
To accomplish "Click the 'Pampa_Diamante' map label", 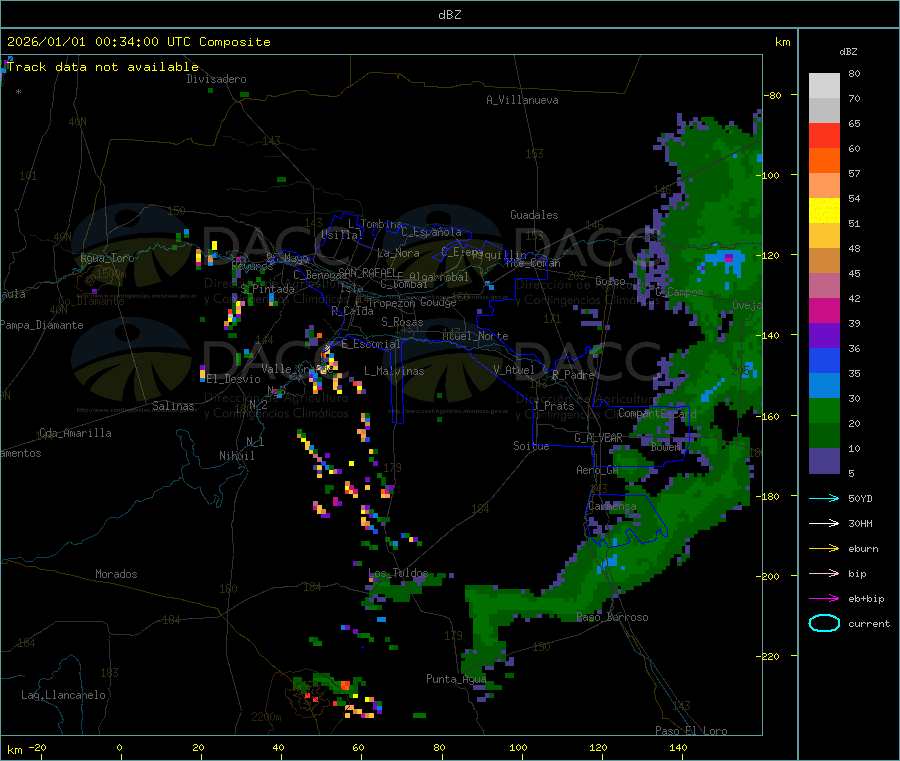I will (x=41, y=325).
